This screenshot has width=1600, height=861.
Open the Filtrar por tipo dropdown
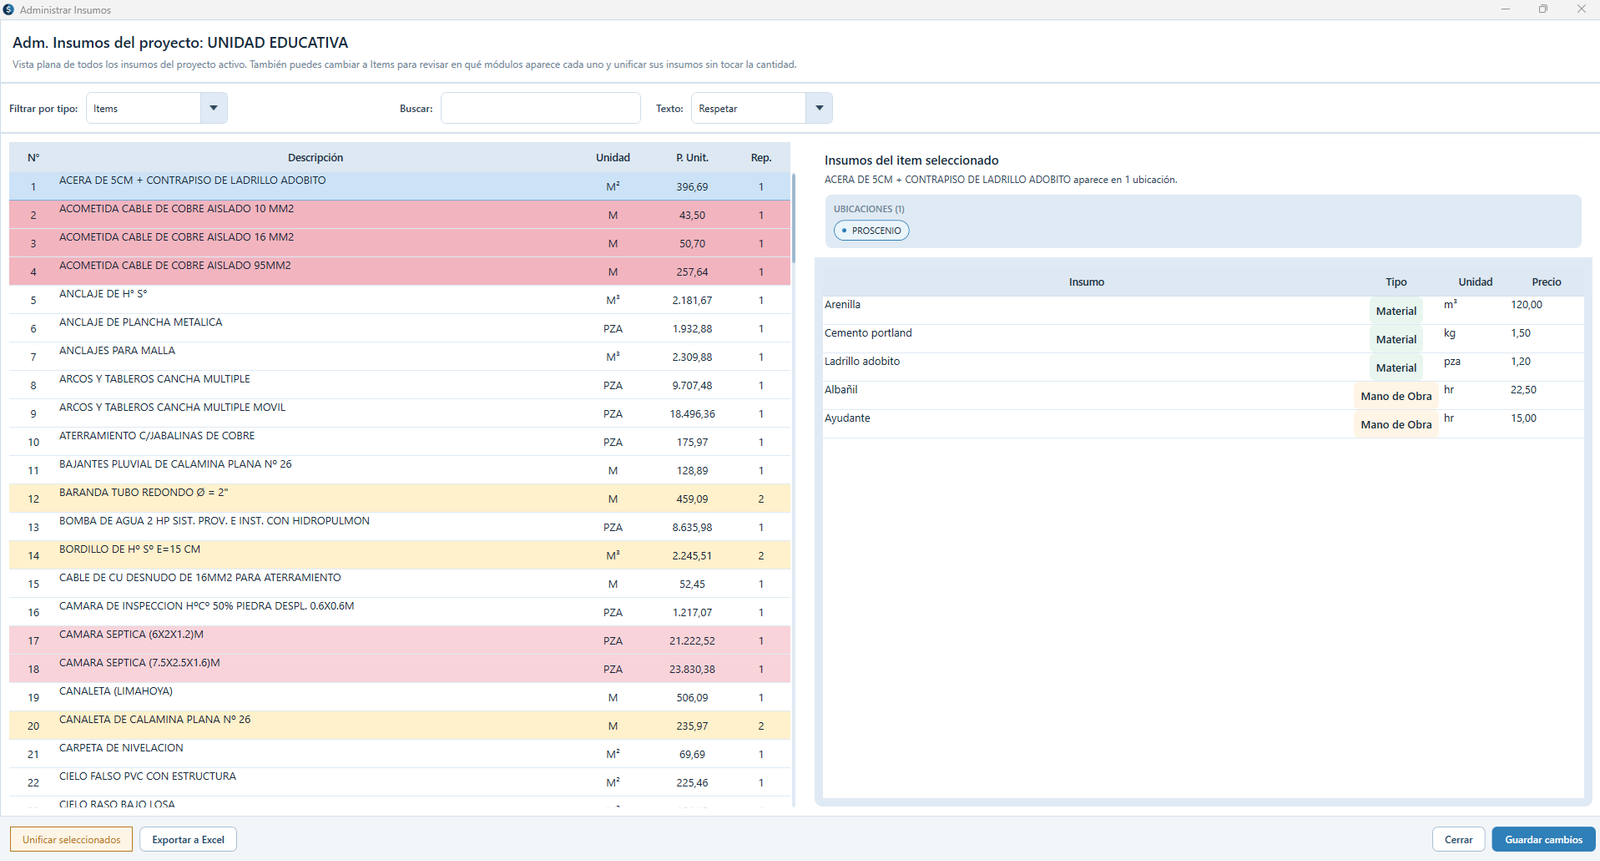click(157, 108)
